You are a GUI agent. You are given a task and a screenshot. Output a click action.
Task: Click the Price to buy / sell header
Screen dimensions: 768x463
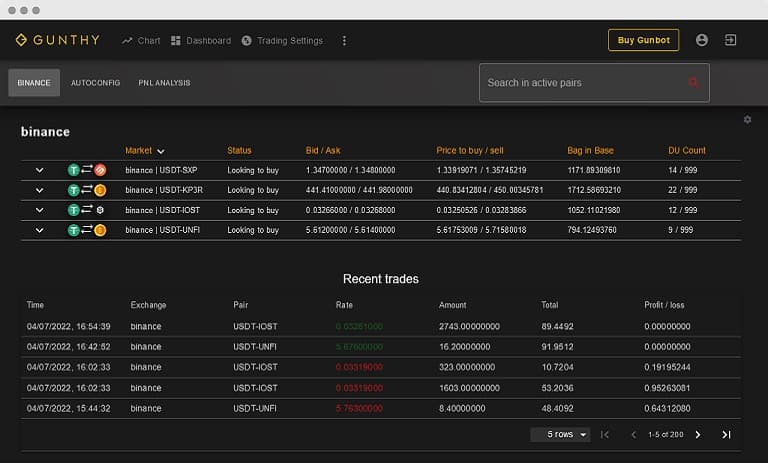click(x=470, y=151)
